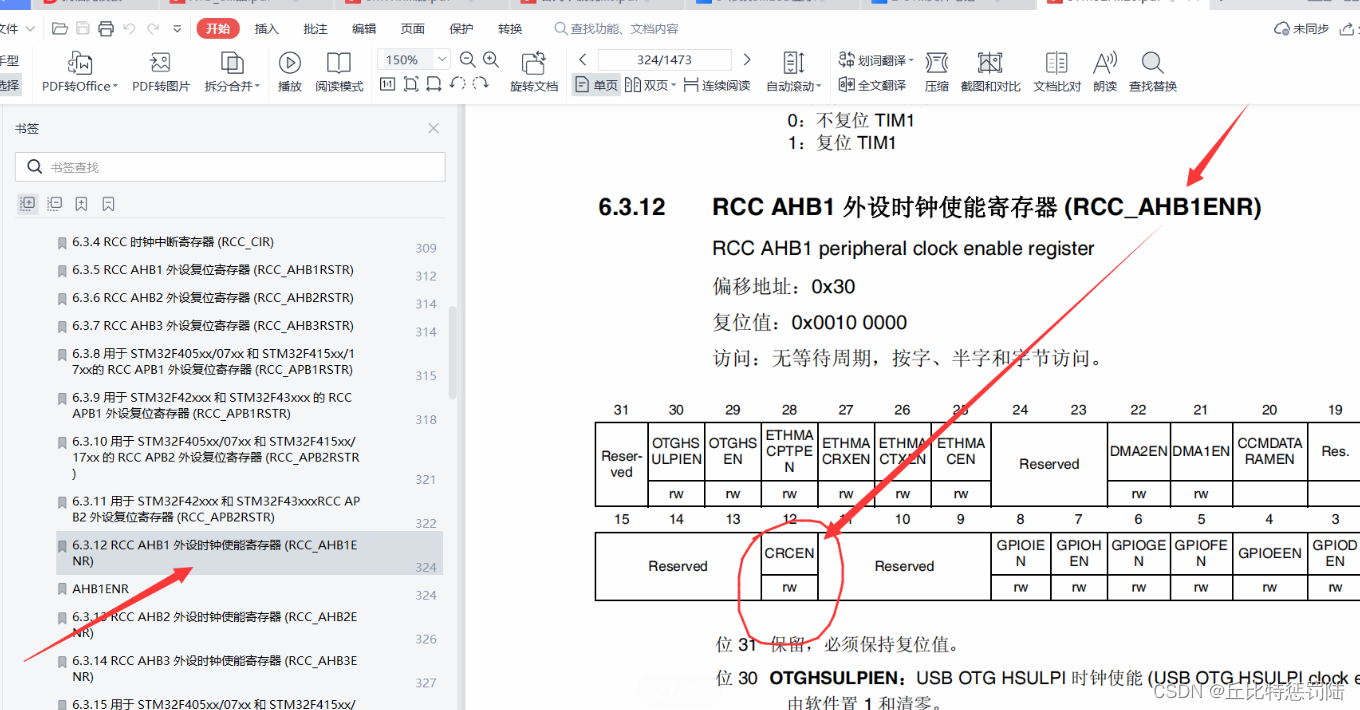Rotate page clockwise icon
The image size is (1360, 710).
[481, 85]
